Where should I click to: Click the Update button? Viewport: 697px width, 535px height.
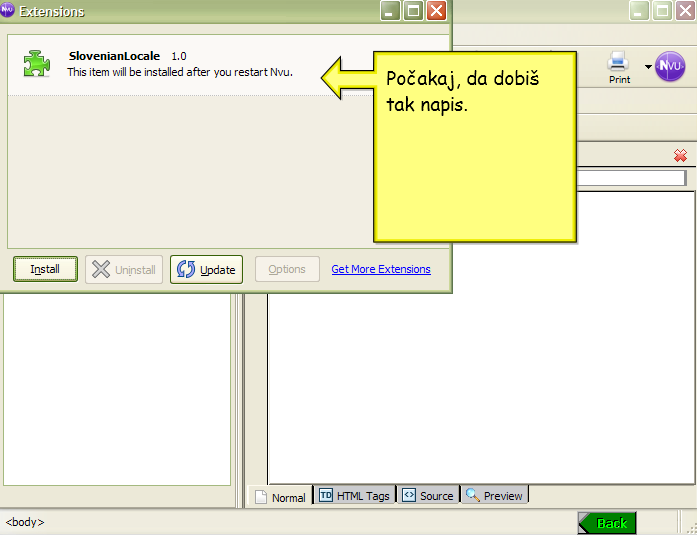tap(206, 269)
